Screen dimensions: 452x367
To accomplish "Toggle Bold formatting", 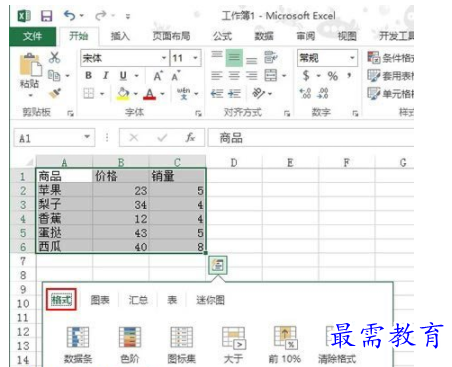I will pos(88,76).
